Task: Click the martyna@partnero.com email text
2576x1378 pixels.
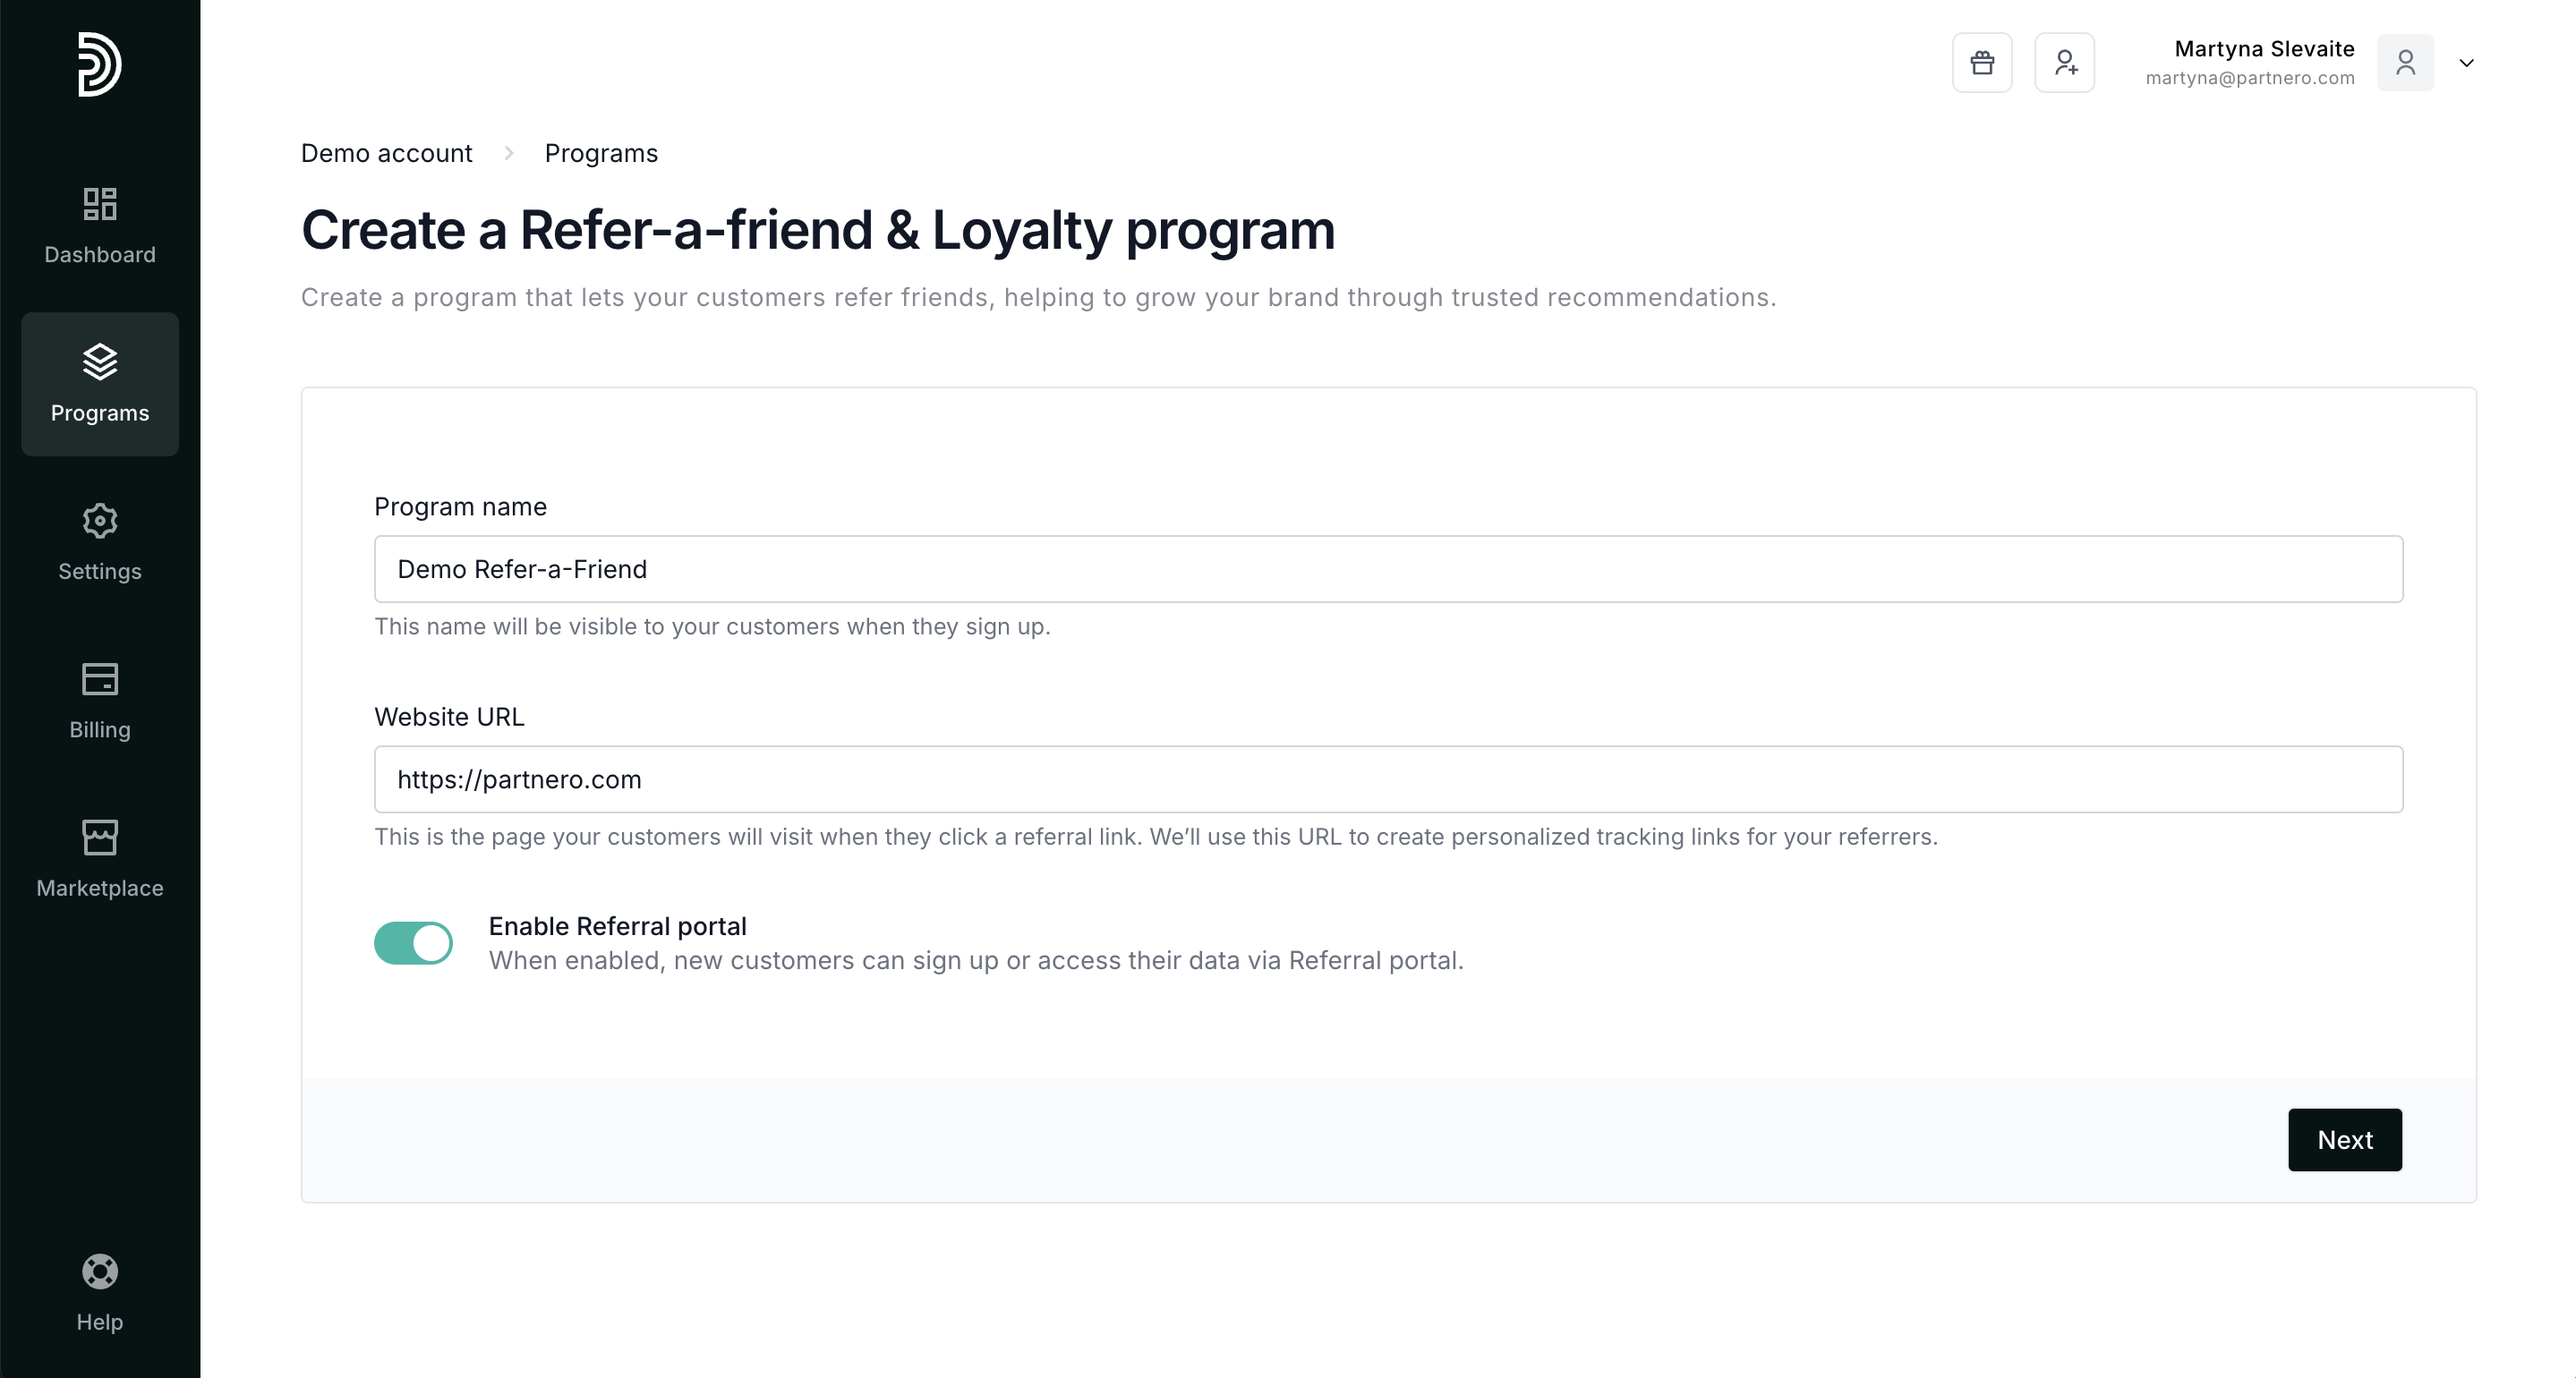Action: pyautogui.click(x=2249, y=78)
